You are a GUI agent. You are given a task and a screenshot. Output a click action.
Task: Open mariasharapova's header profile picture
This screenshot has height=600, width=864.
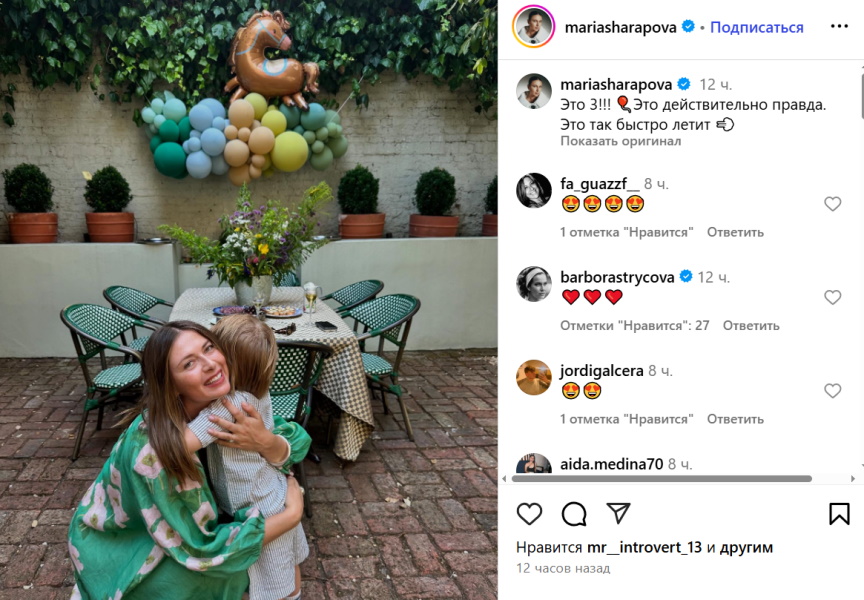coord(533,27)
